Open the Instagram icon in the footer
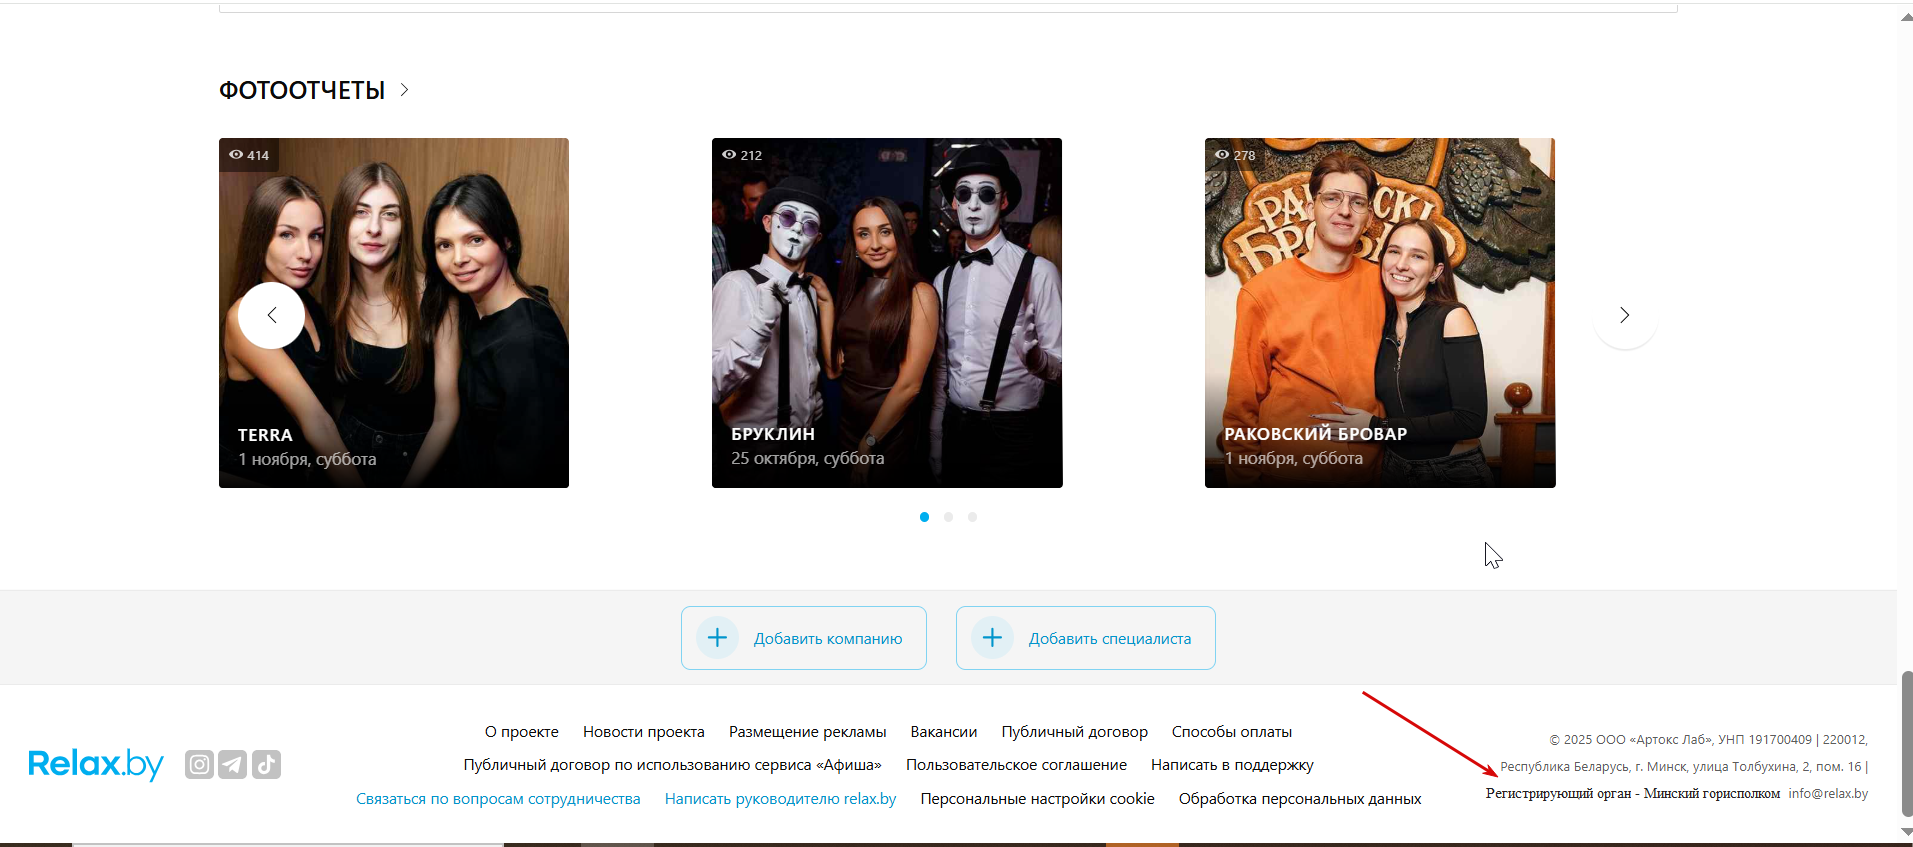 pos(199,765)
